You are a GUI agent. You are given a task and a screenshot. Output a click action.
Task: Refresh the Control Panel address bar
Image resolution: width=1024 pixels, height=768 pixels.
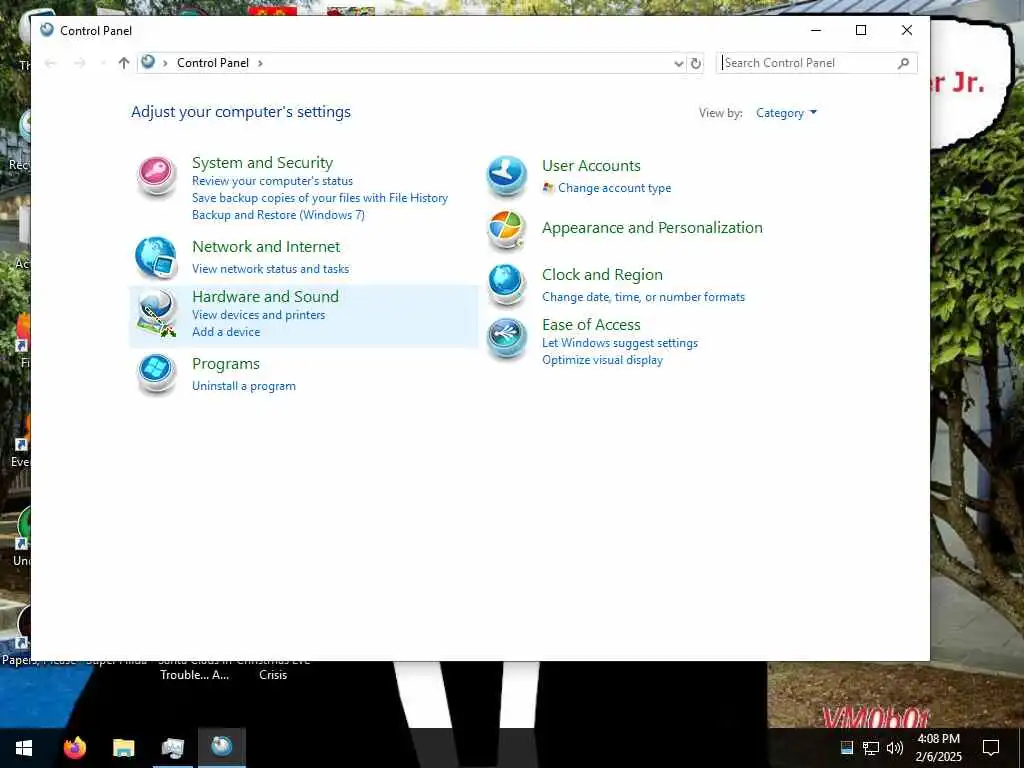click(x=696, y=63)
